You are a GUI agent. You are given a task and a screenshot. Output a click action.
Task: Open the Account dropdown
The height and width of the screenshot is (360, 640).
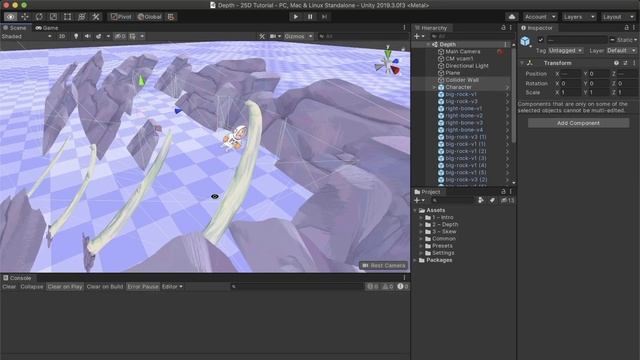[540, 17]
